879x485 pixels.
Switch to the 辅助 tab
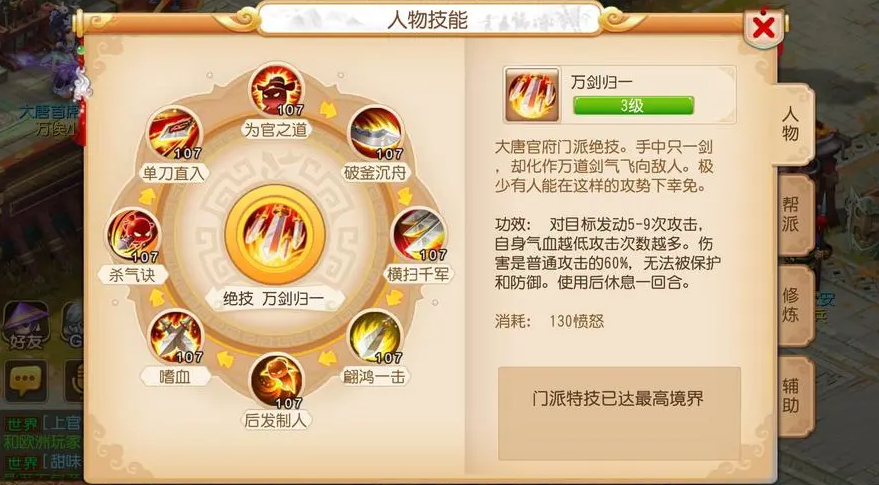pos(793,396)
